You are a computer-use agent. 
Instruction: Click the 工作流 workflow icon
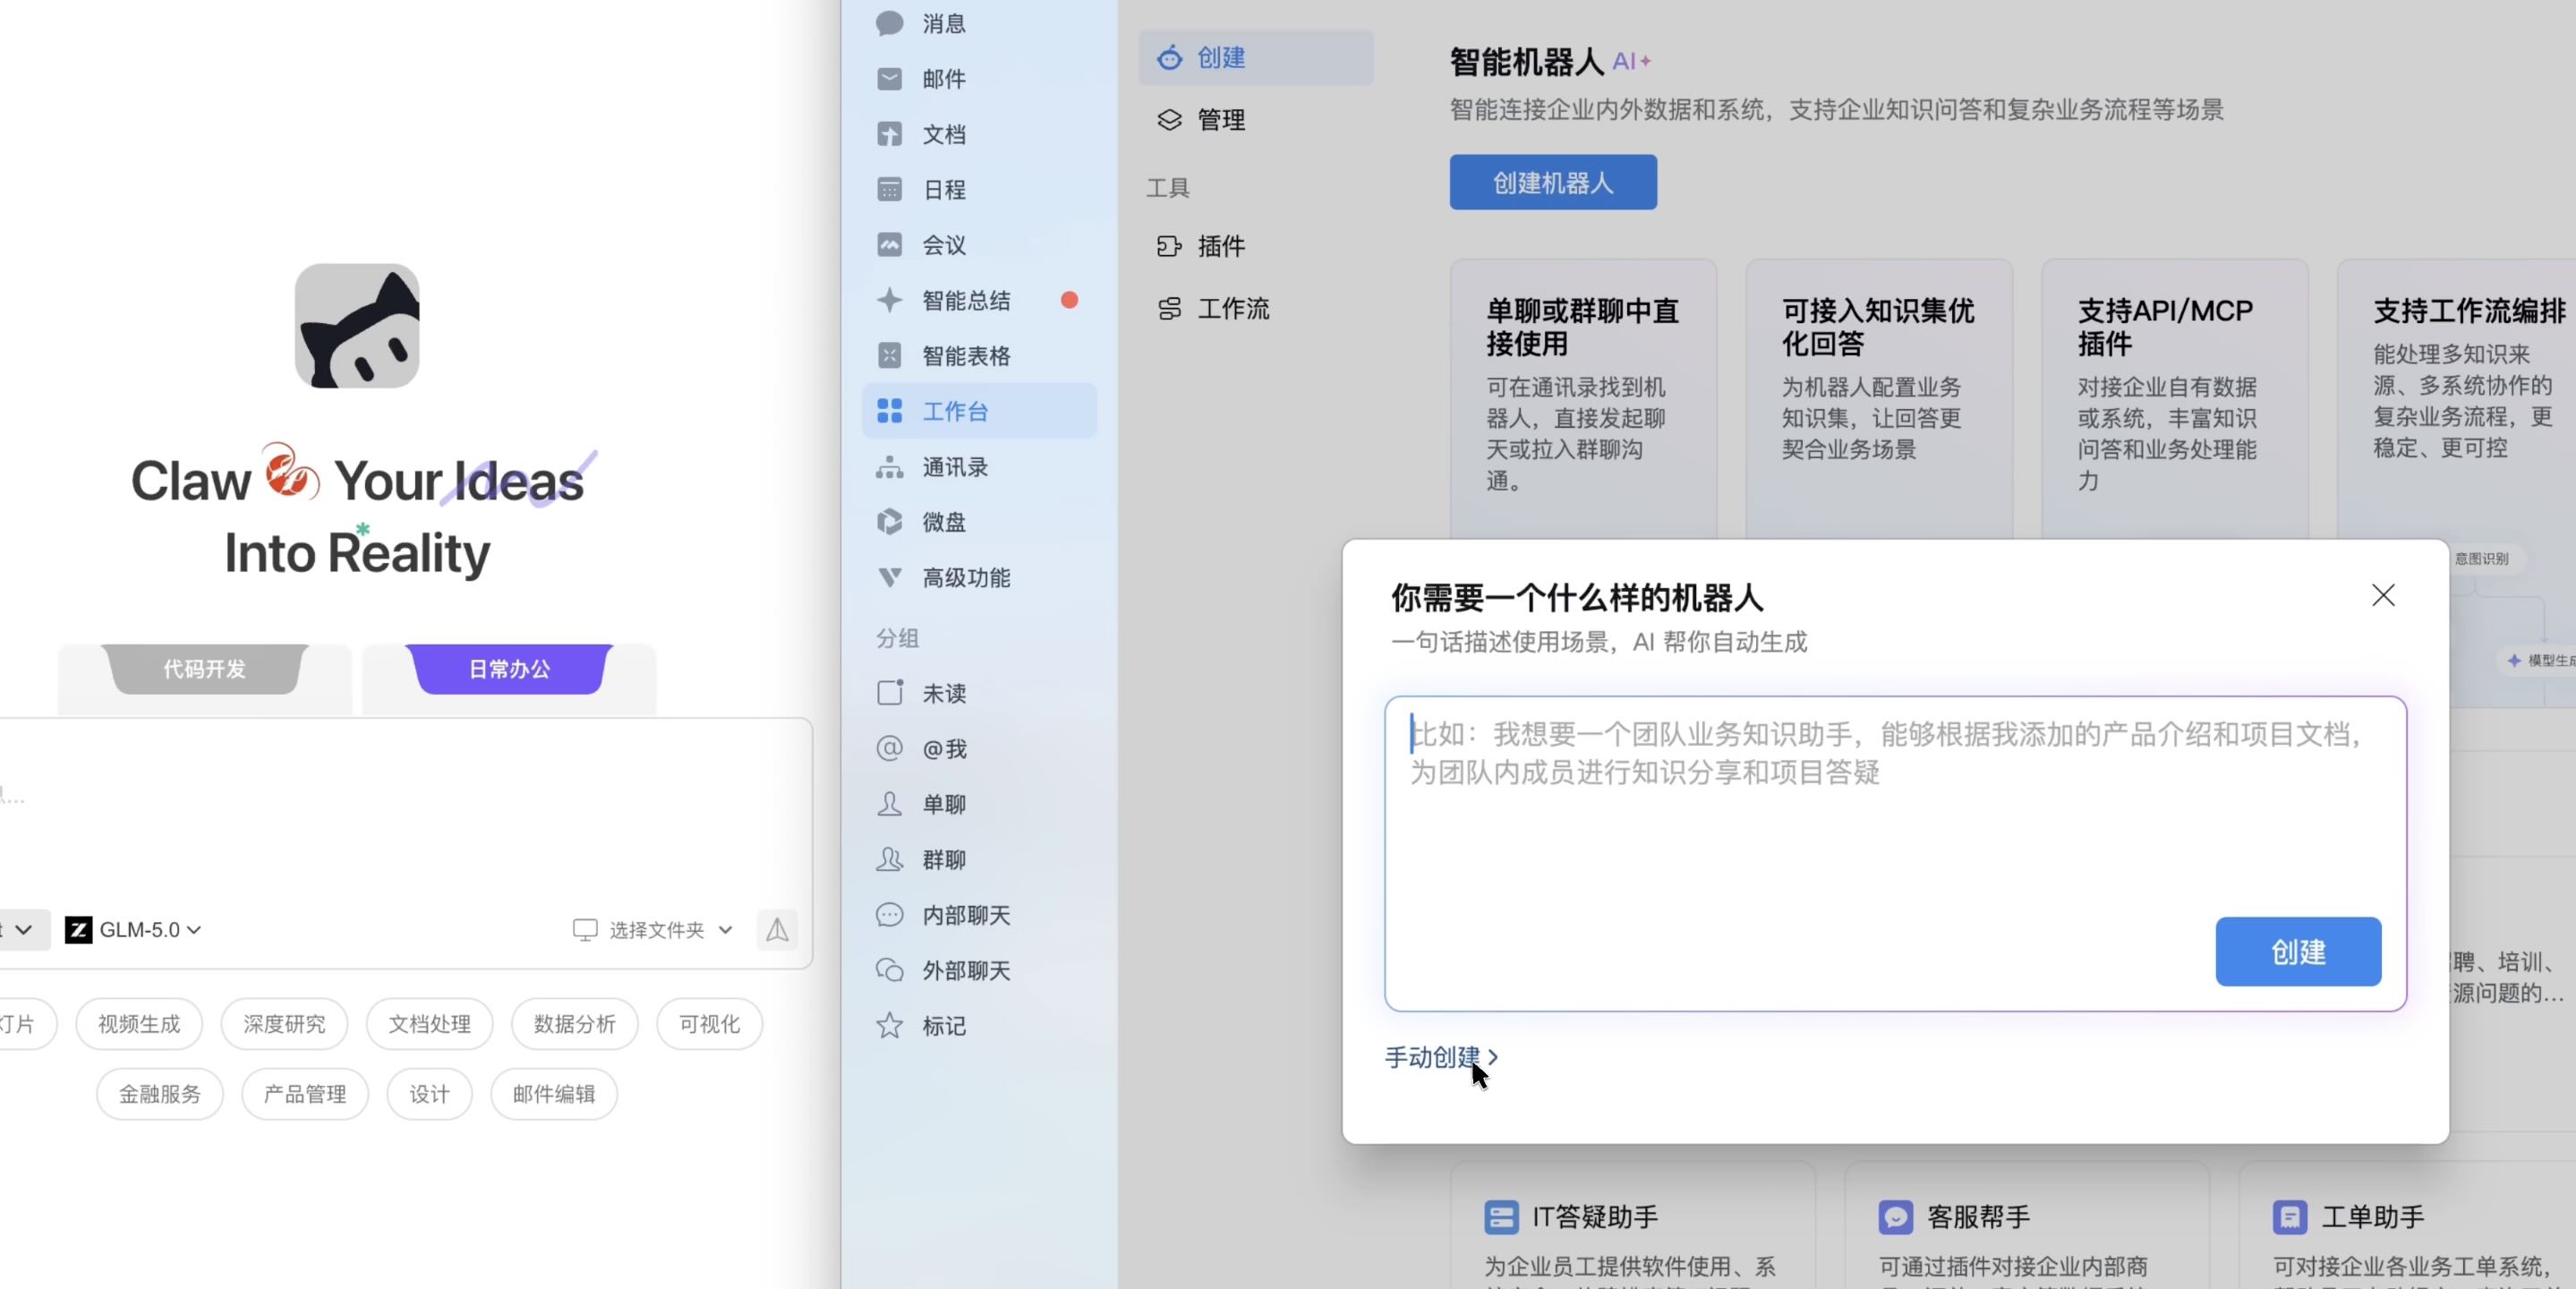pos(1169,309)
